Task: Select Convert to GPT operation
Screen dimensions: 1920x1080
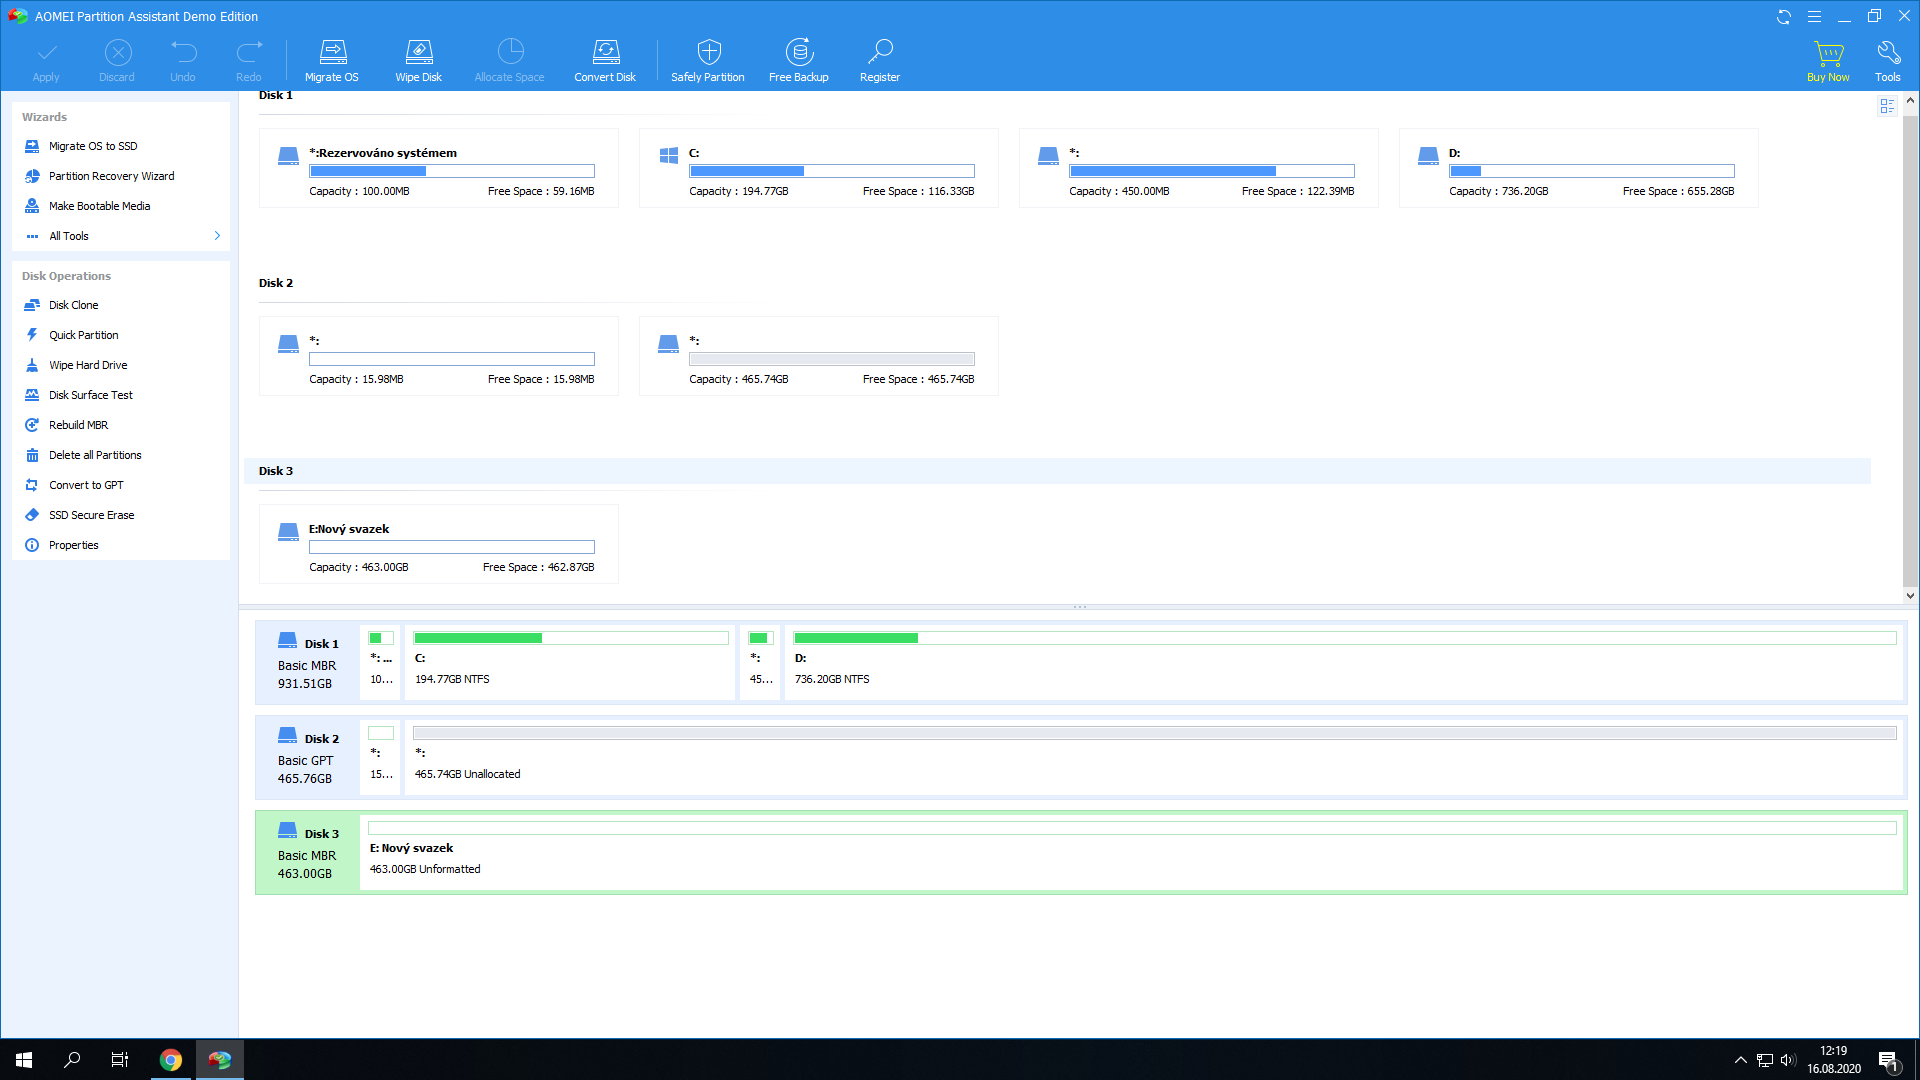Action: click(x=86, y=485)
